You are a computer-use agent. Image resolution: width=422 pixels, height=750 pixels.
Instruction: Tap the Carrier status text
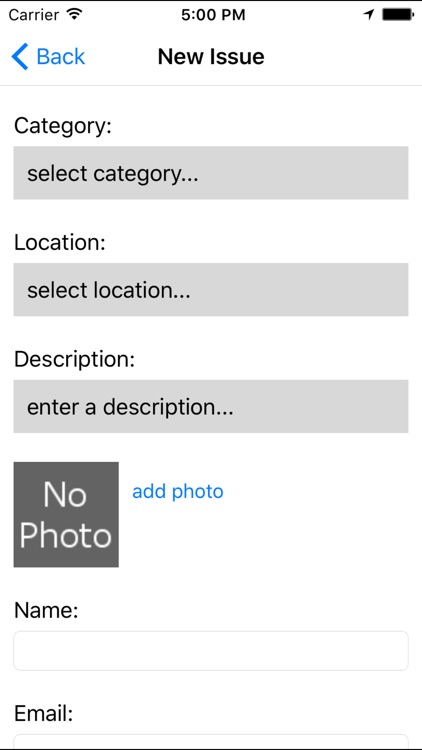click(35, 15)
